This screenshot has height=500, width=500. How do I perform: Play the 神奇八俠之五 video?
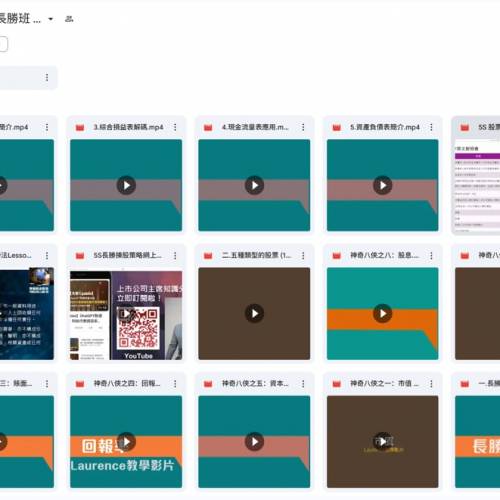click(x=254, y=442)
